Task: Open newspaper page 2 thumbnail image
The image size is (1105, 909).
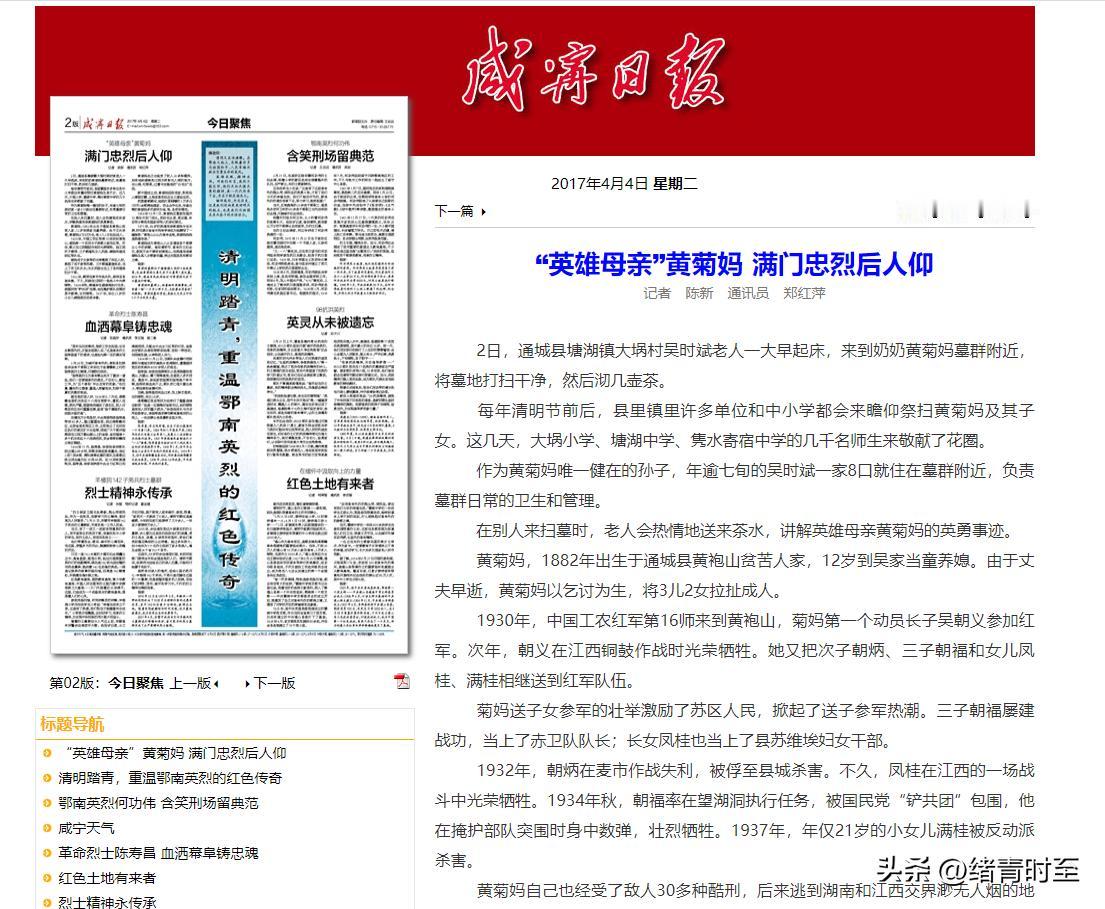Action: pyautogui.click(x=230, y=375)
